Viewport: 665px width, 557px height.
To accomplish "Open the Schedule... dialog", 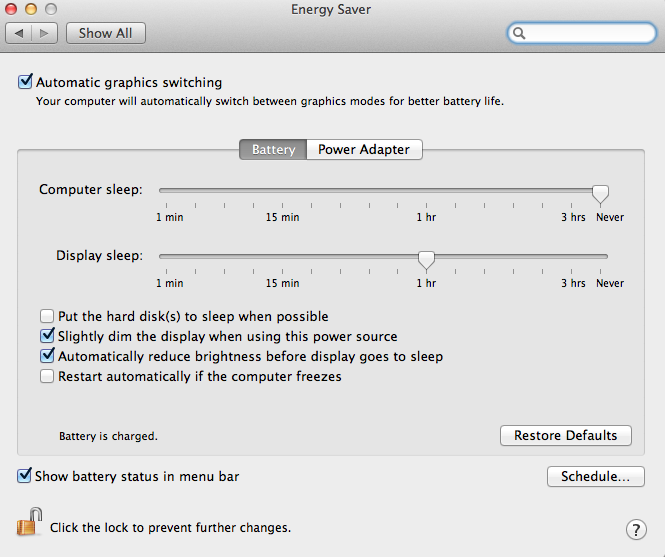I will [x=595, y=476].
